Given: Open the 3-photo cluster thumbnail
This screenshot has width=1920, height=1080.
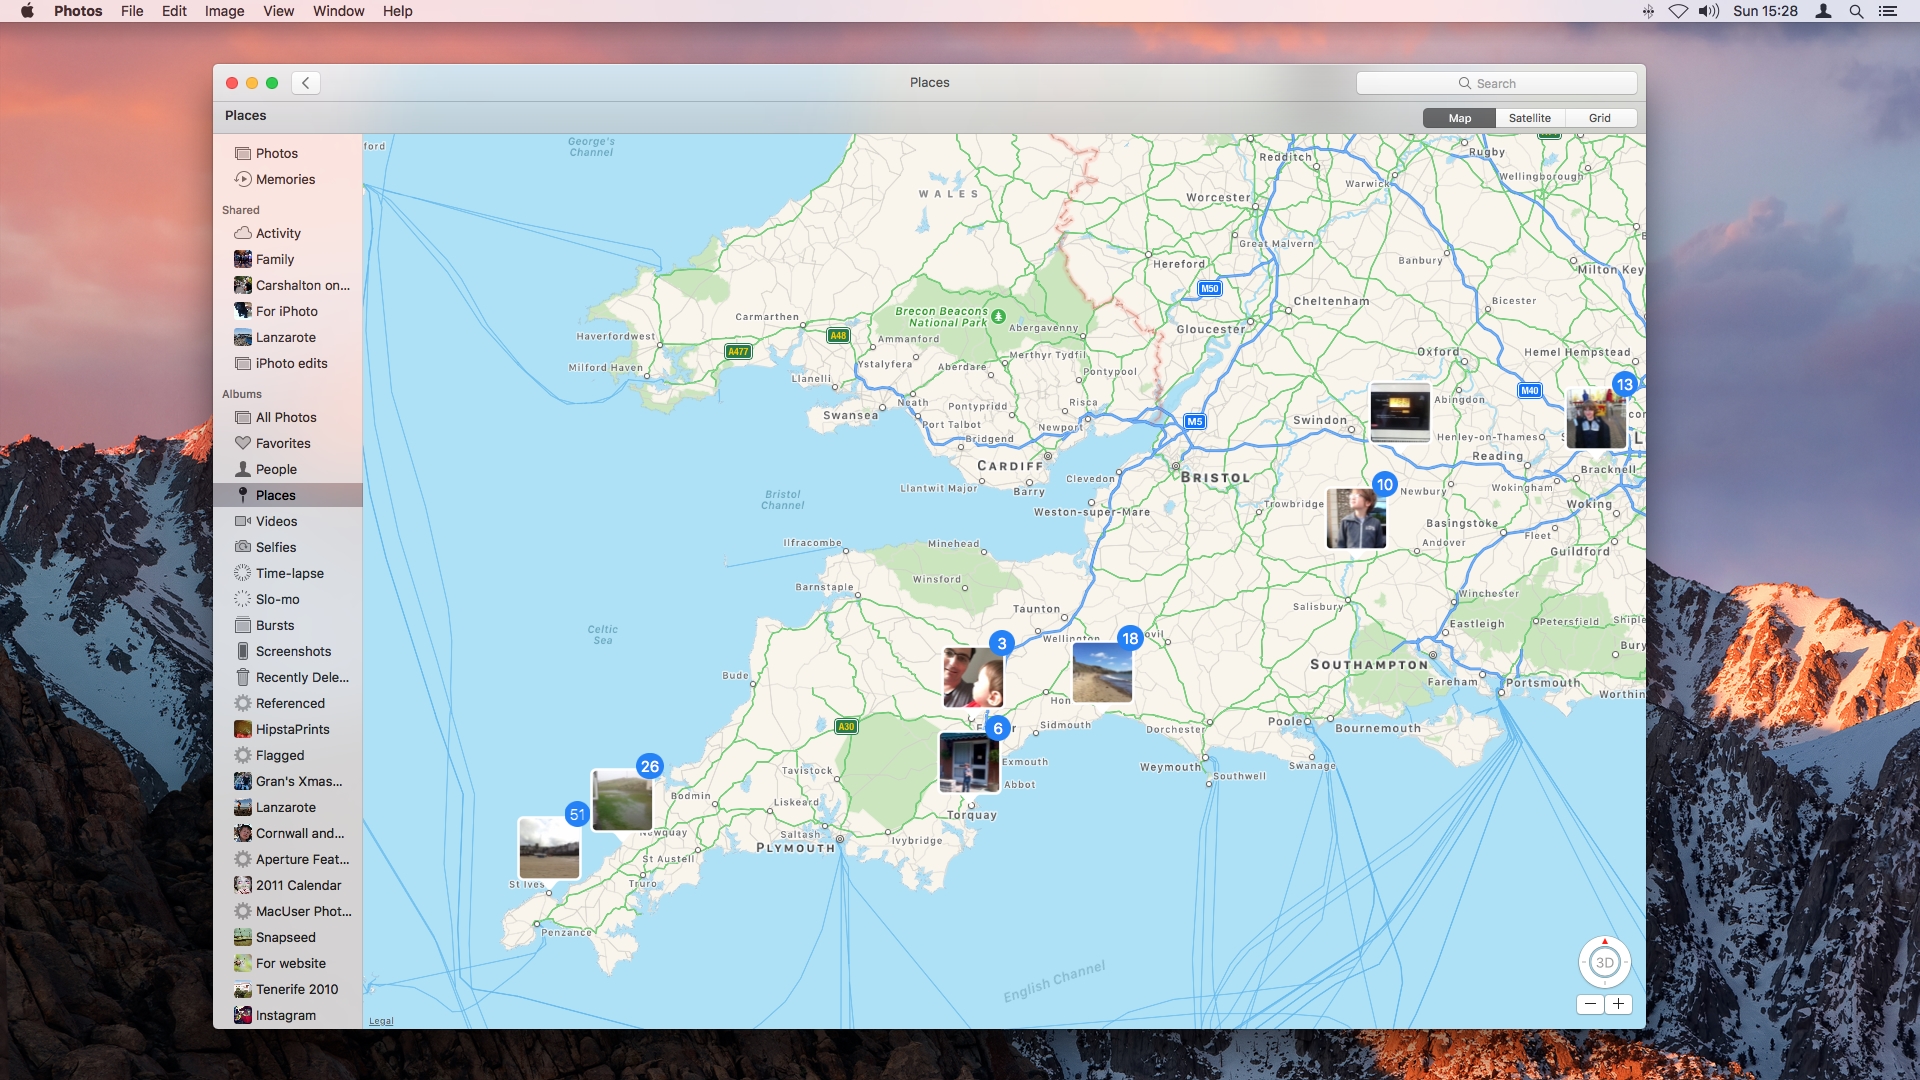Looking at the screenshot, I should click(973, 677).
